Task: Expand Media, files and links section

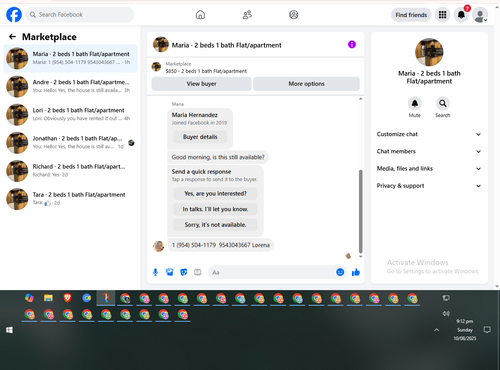Action: 429,168
